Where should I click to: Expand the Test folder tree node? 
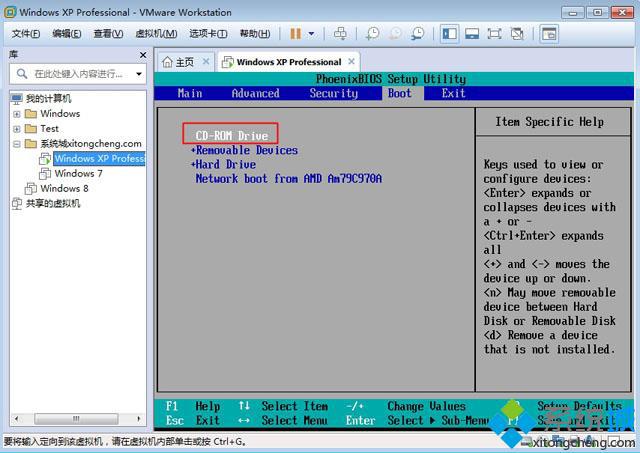(17, 129)
